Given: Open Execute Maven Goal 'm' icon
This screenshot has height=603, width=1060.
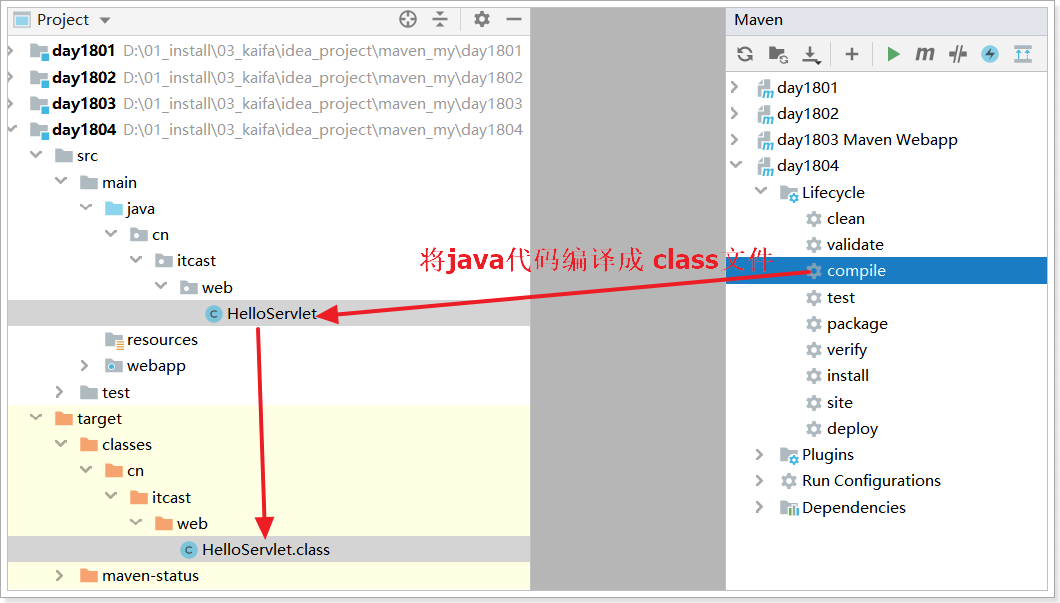Looking at the screenshot, I should (924, 53).
